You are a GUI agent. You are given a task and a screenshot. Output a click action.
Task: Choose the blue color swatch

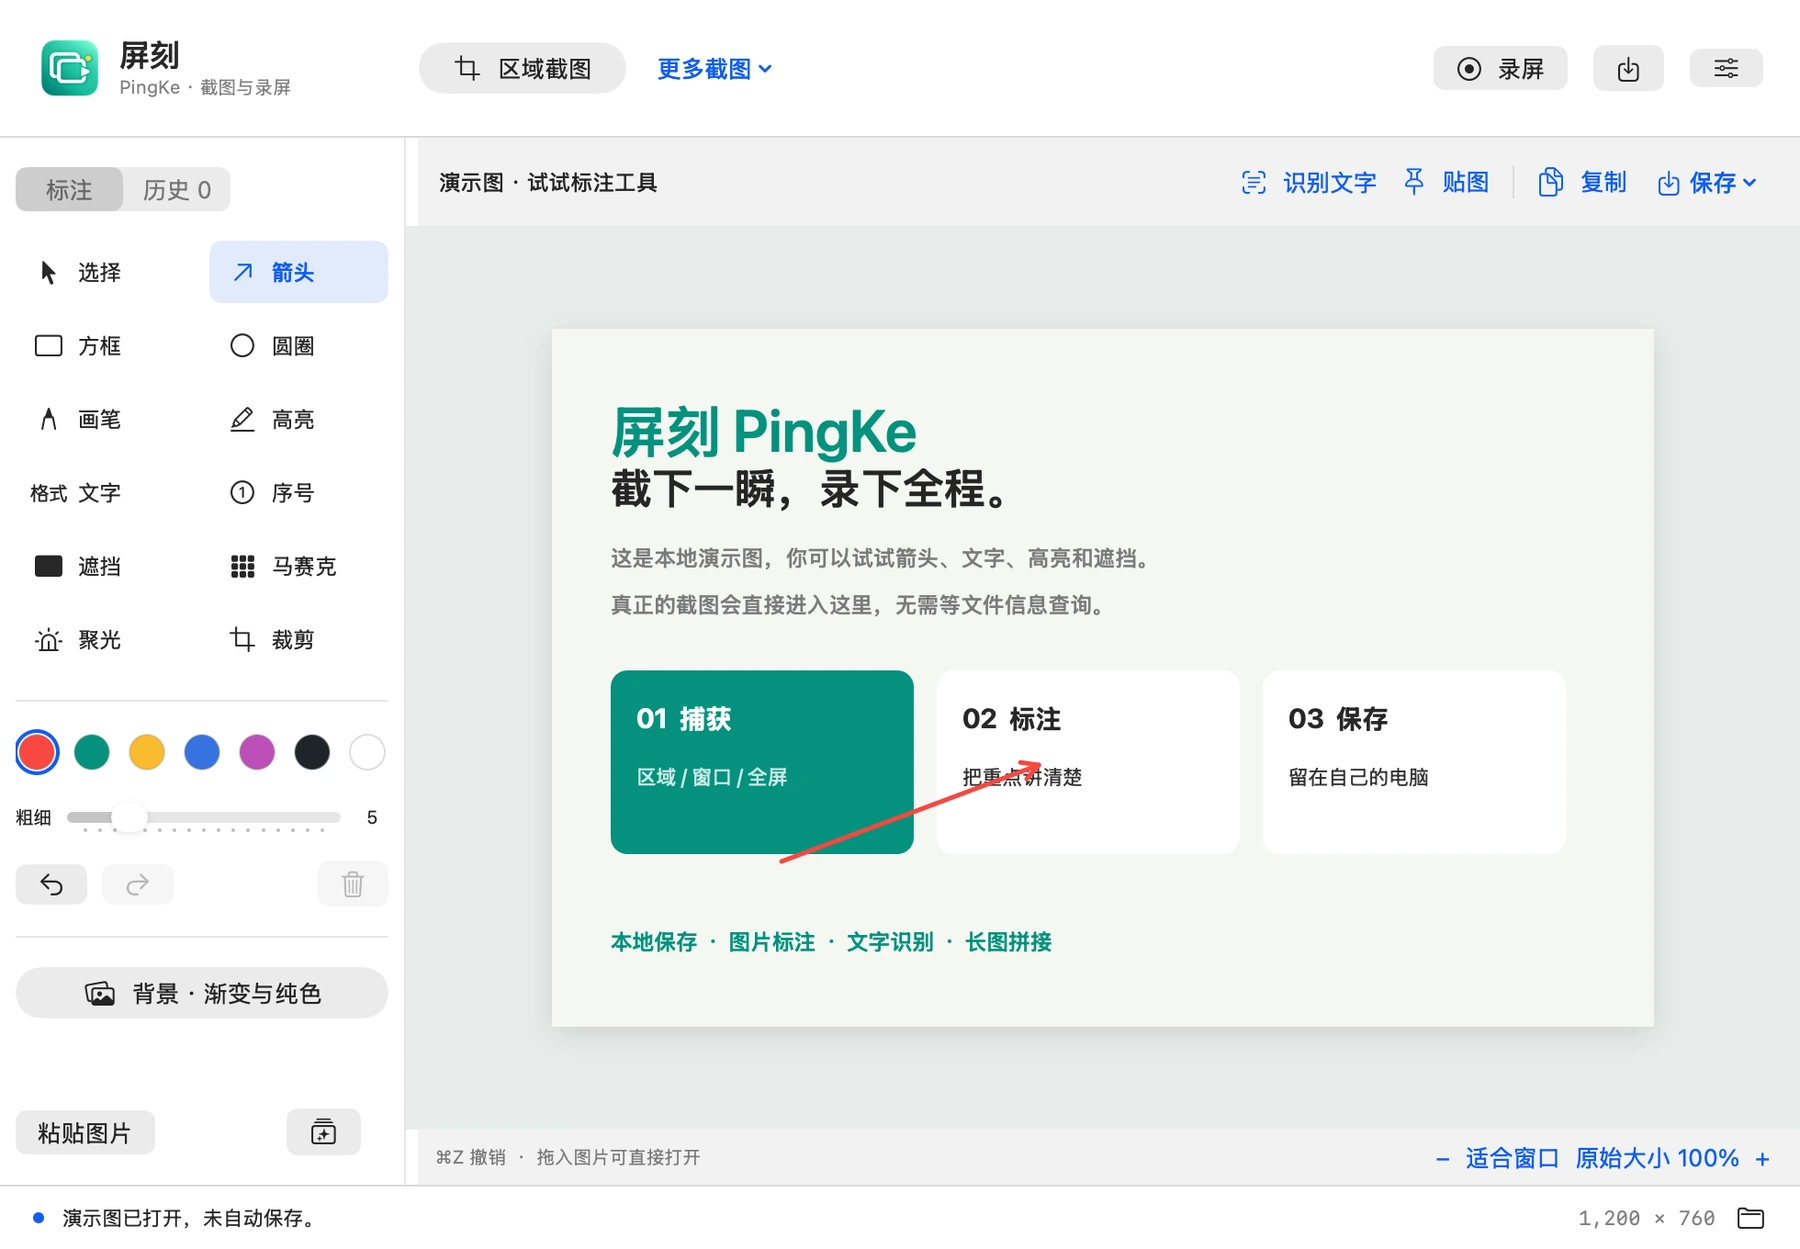[202, 752]
